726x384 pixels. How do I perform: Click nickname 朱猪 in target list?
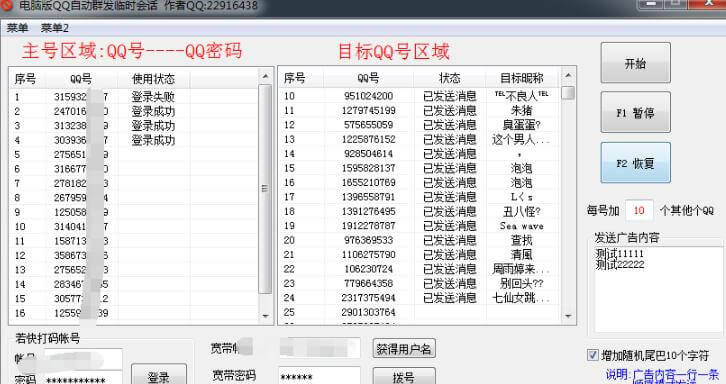[x=521, y=110]
